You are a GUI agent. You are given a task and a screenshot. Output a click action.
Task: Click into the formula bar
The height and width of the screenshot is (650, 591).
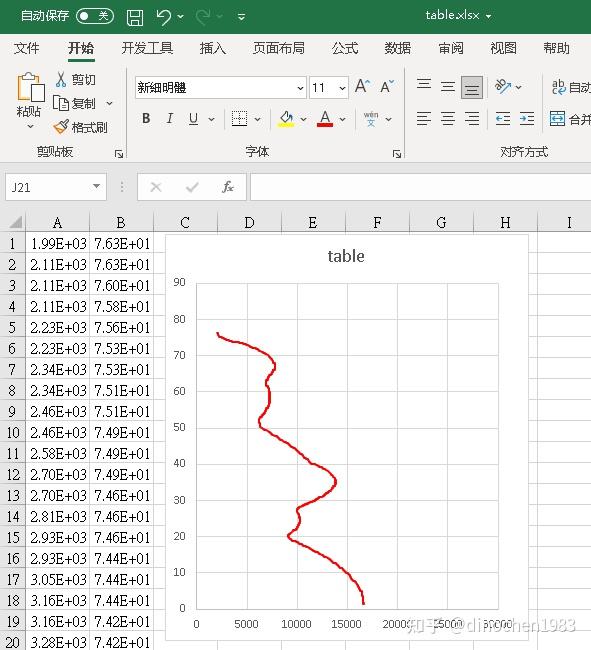(421, 187)
